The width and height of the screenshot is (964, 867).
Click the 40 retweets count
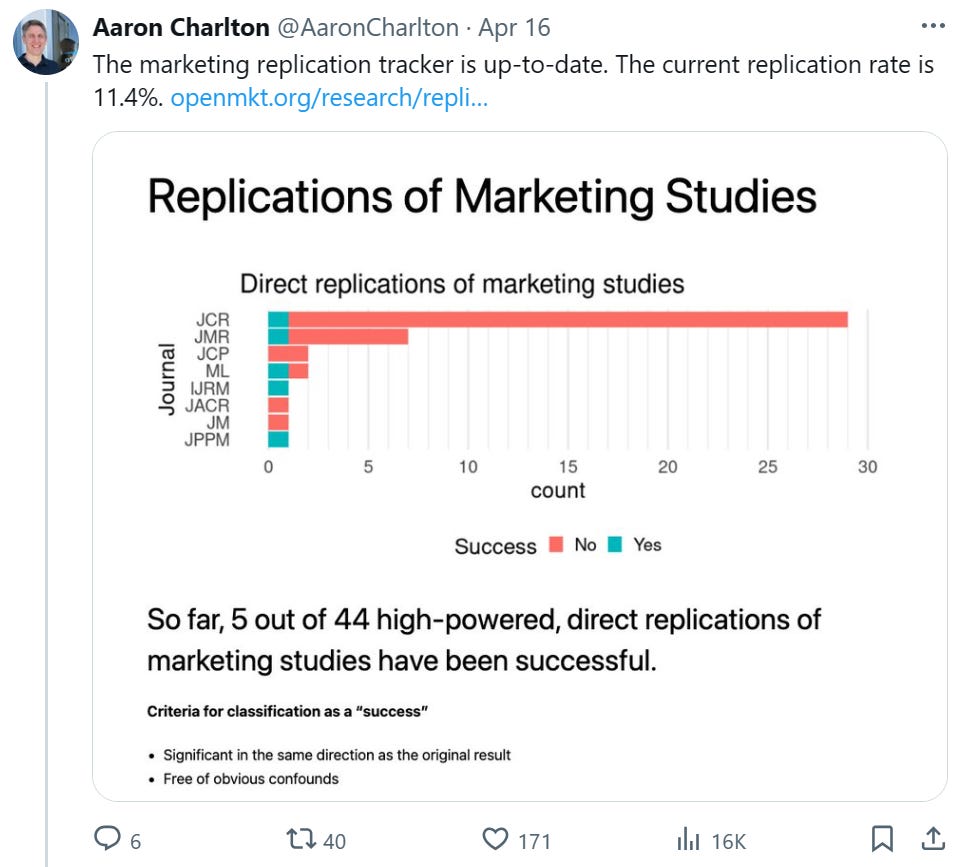coord(334,841)
